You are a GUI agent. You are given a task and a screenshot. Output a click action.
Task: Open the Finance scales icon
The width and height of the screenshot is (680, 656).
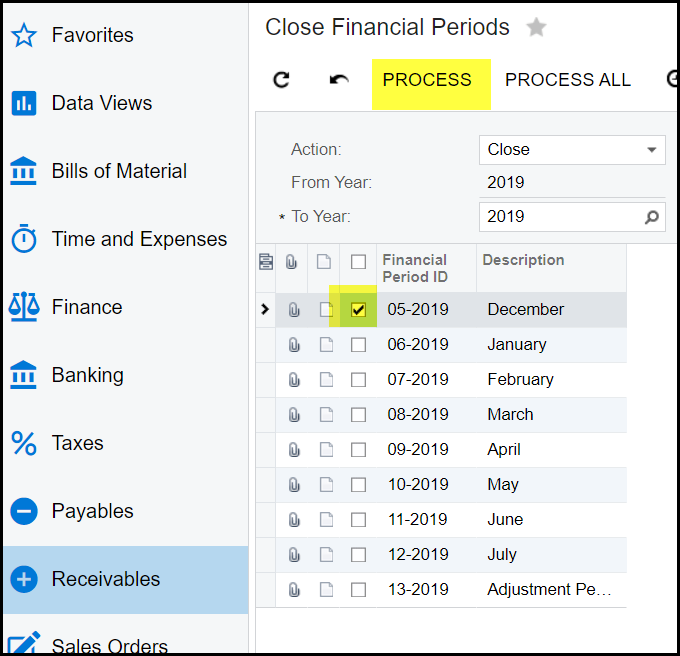click(24, 307)
